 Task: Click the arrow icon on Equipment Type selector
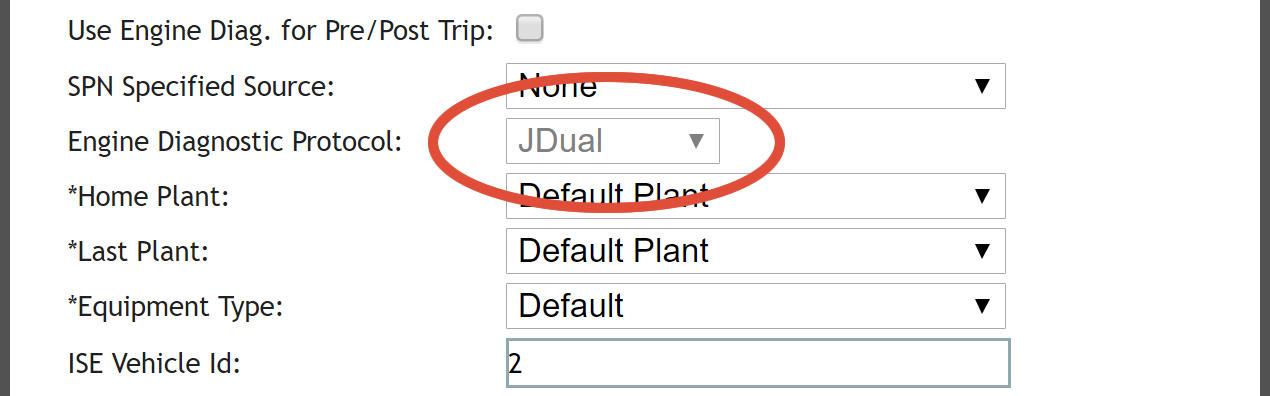coord(981,305)
